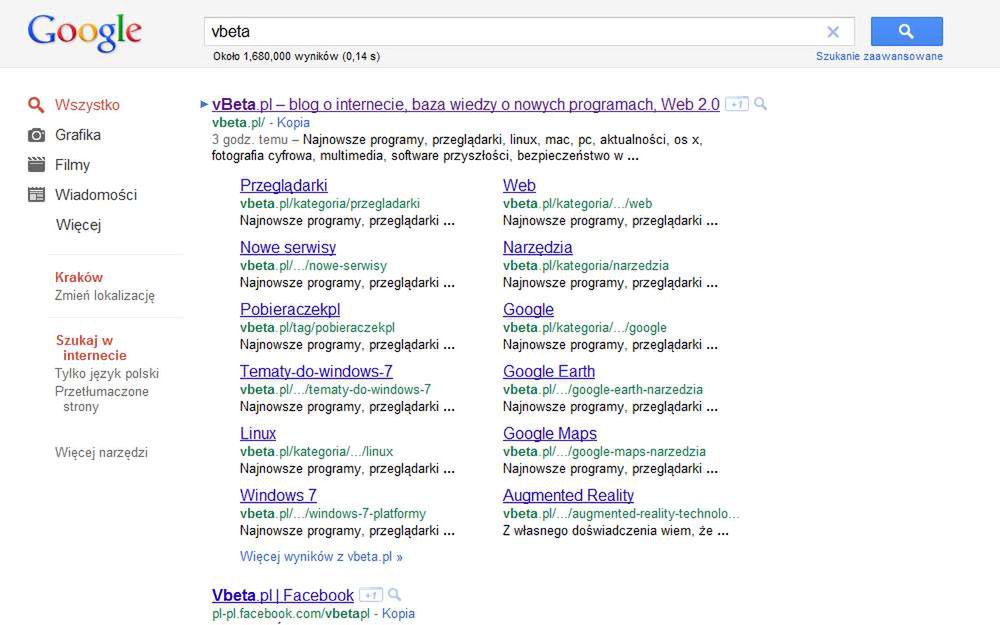Viewport: 1000px width, 625px height.
Task: Open Google sitelink
Action: [x=528, y=309]
